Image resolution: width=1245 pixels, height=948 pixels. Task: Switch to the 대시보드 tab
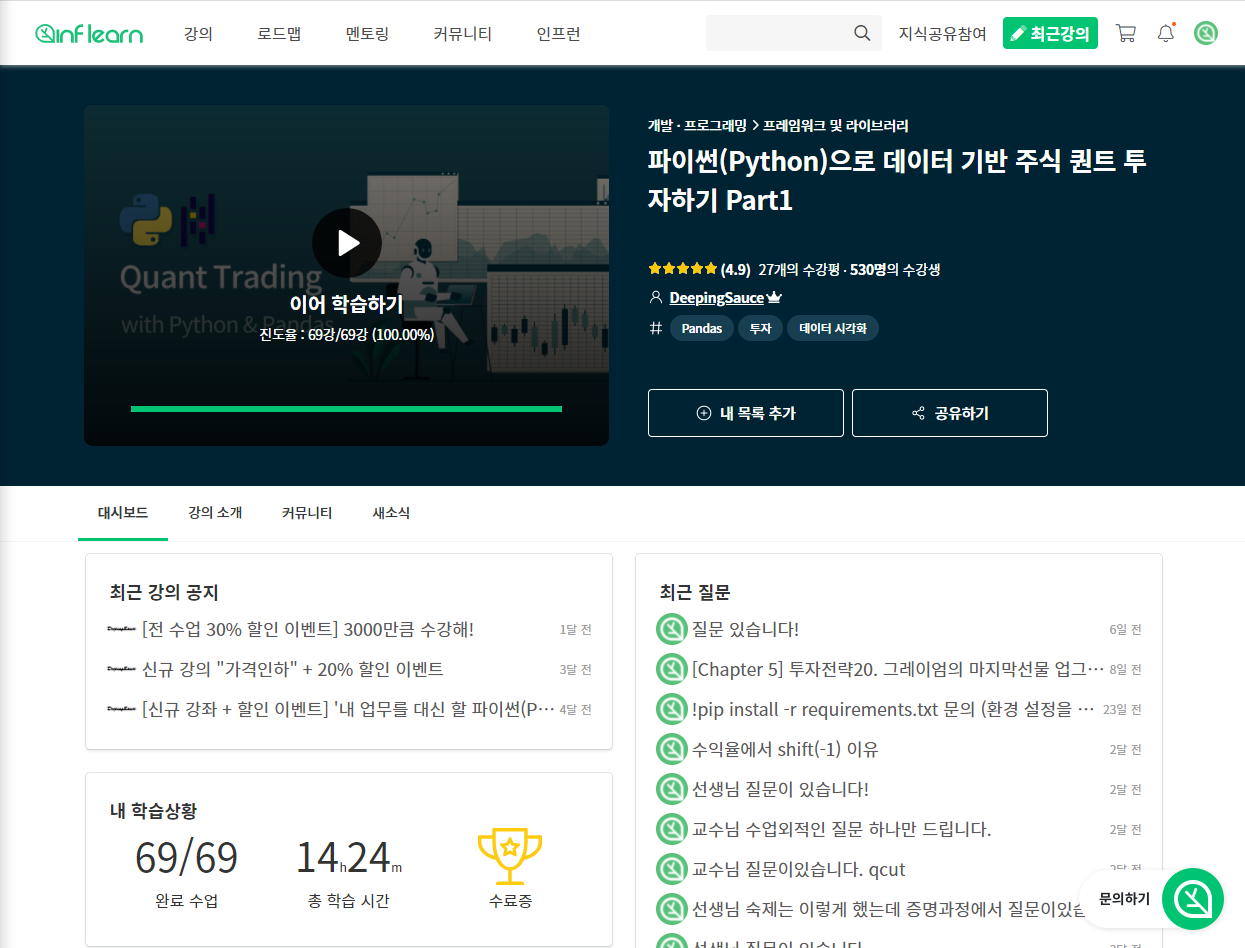tap(123, 513)
